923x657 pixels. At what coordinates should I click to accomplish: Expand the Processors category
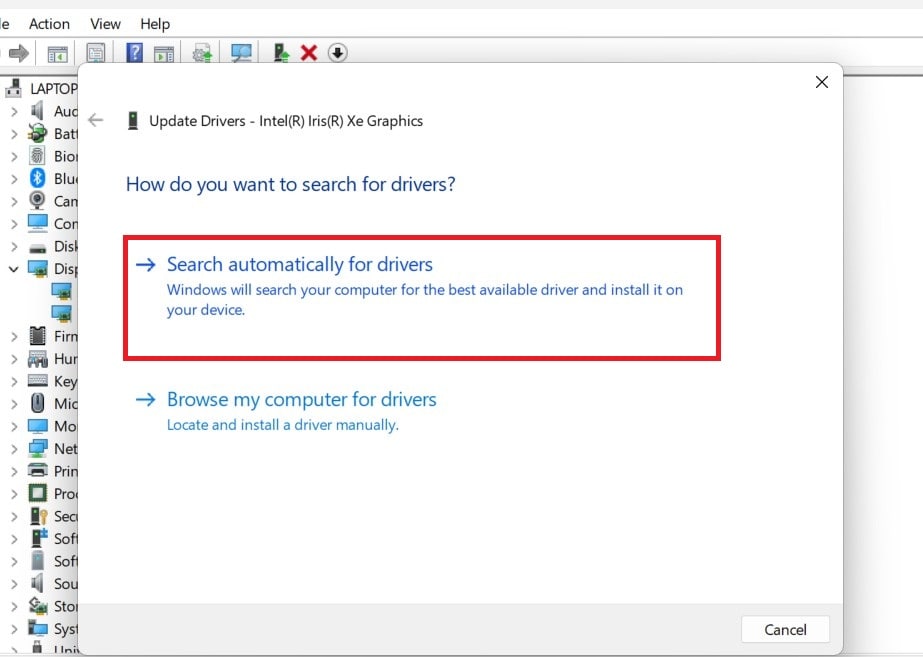[x=14, y=494]
